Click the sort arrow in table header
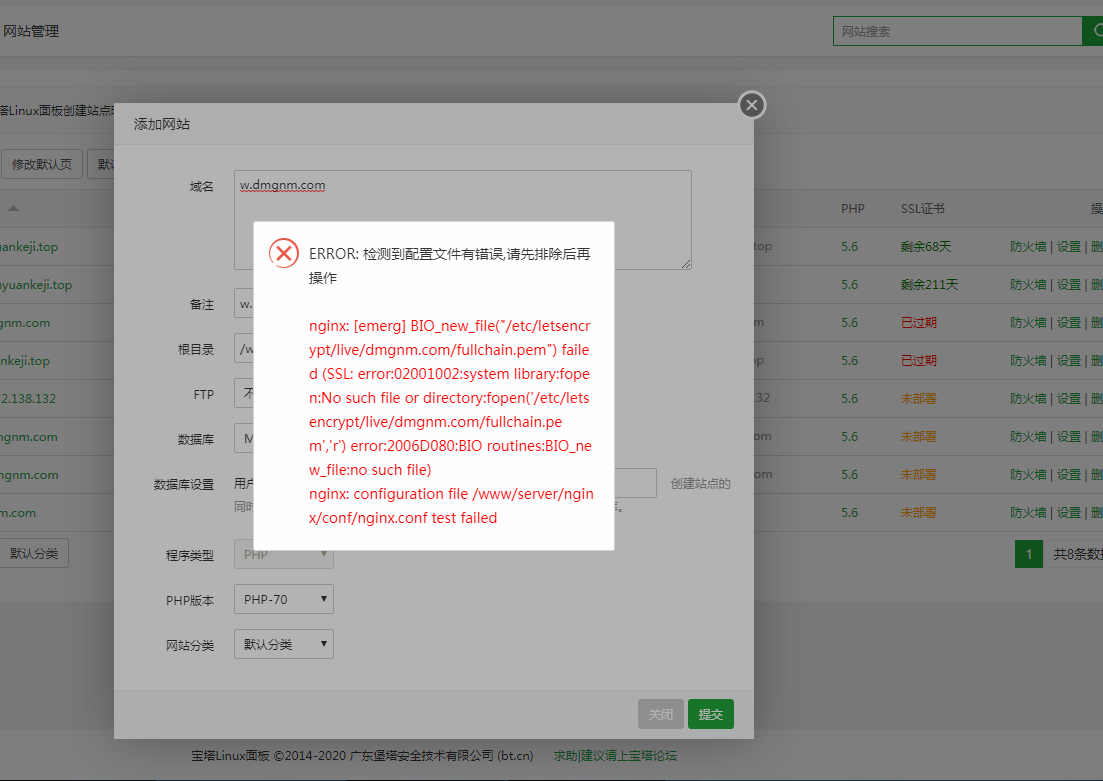Screen dimensions: 1103x781 13,208
